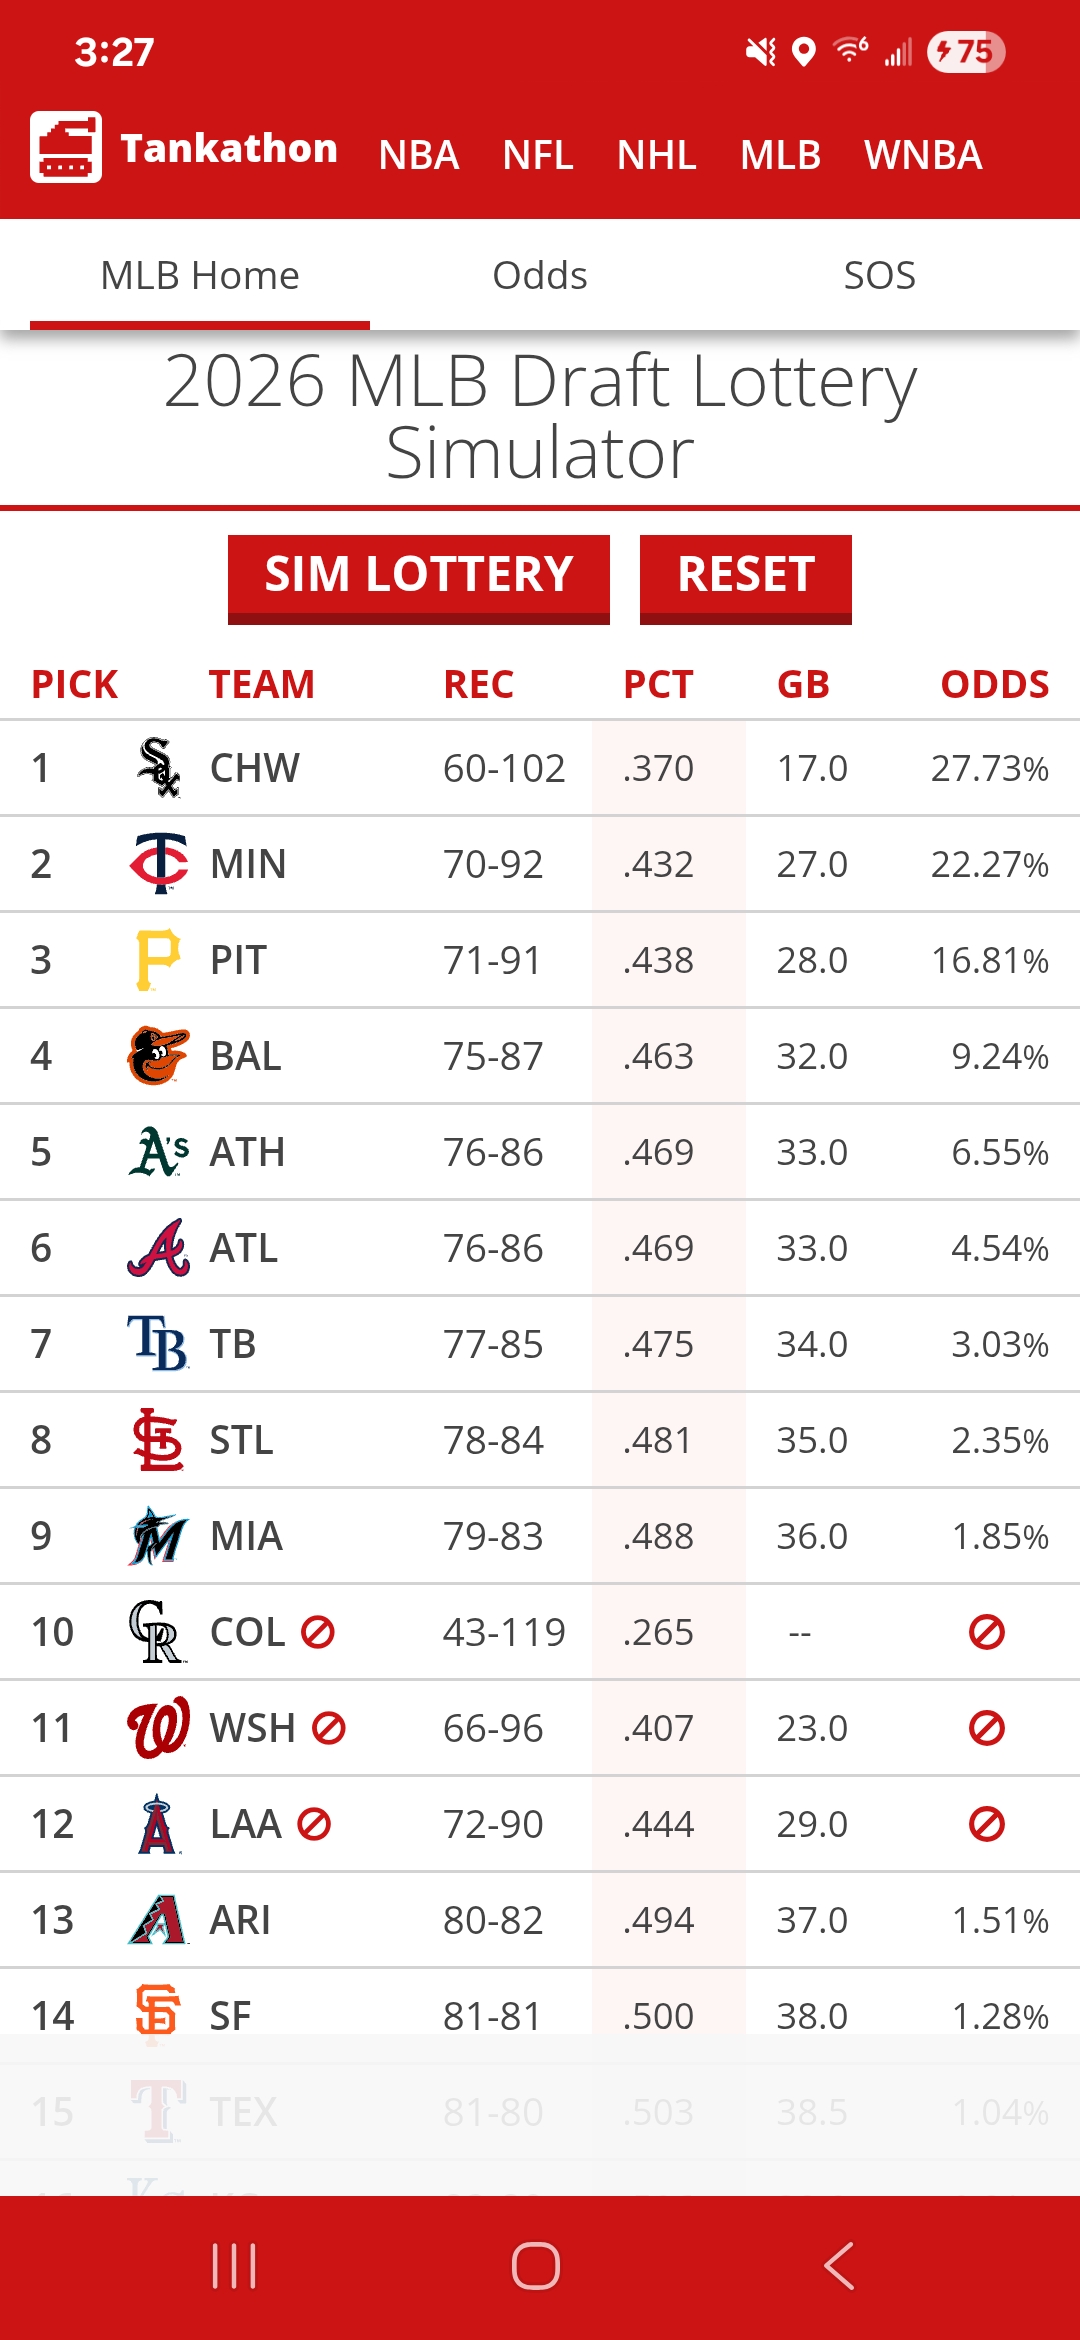Switch to the Odds tab

tap(540, 275)
